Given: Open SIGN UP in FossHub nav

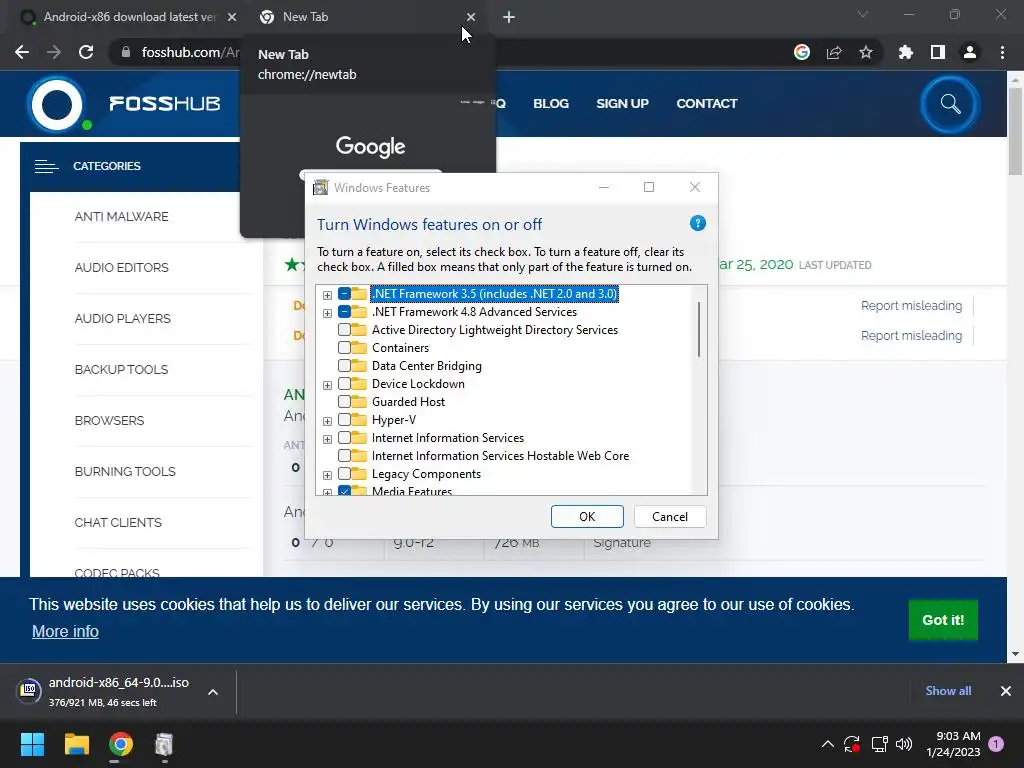Looking at the screenshot, I should tap(622, 104).
